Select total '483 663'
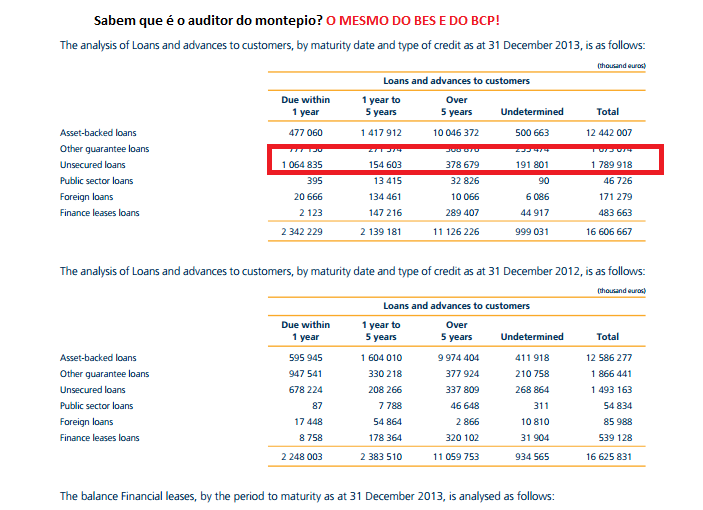The image size is (703, 510). (616, 213)
